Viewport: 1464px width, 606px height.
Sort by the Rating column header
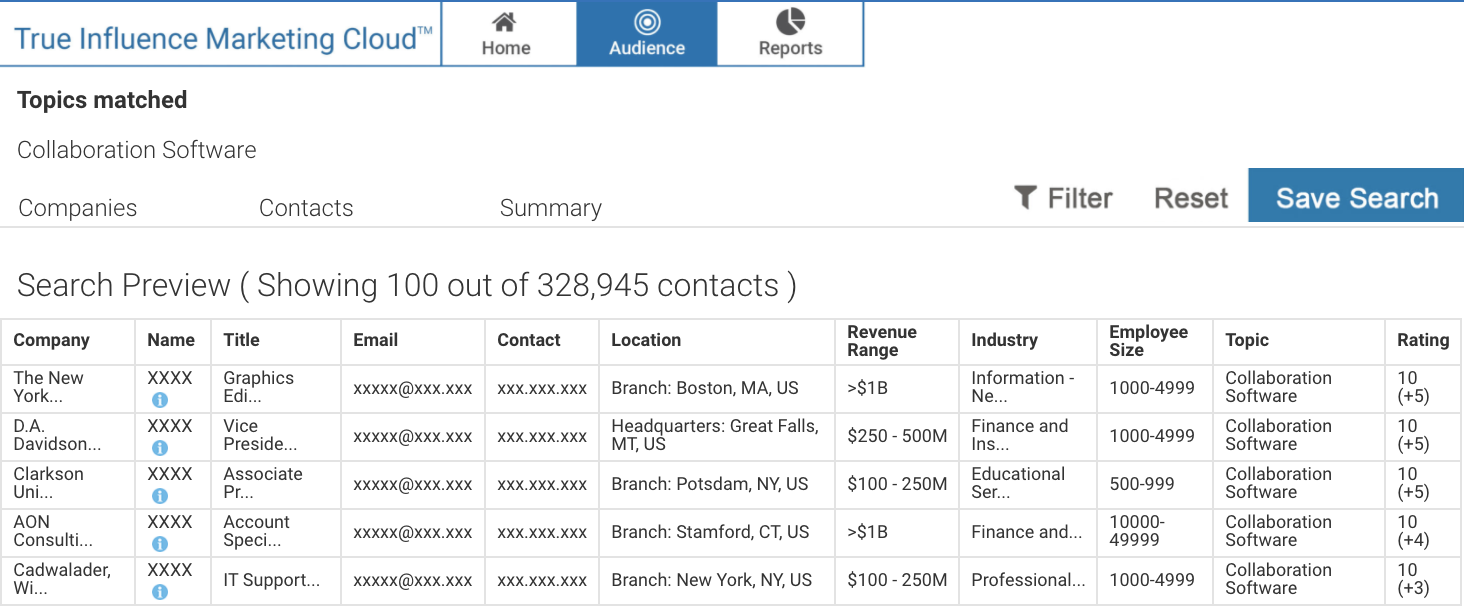point(1422,340)
